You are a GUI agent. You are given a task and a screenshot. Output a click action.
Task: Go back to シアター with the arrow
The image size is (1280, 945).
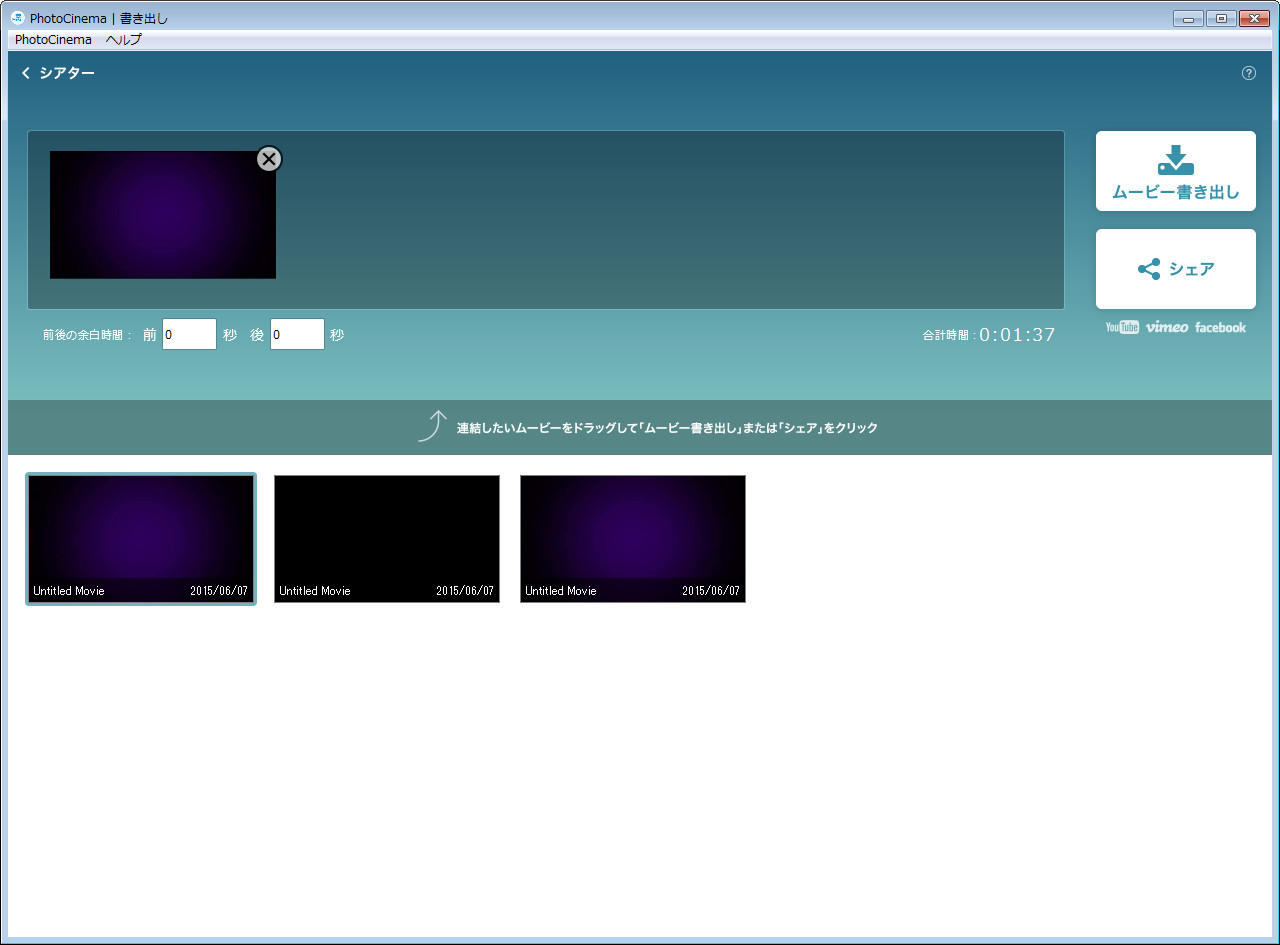(x=58, y=73)
